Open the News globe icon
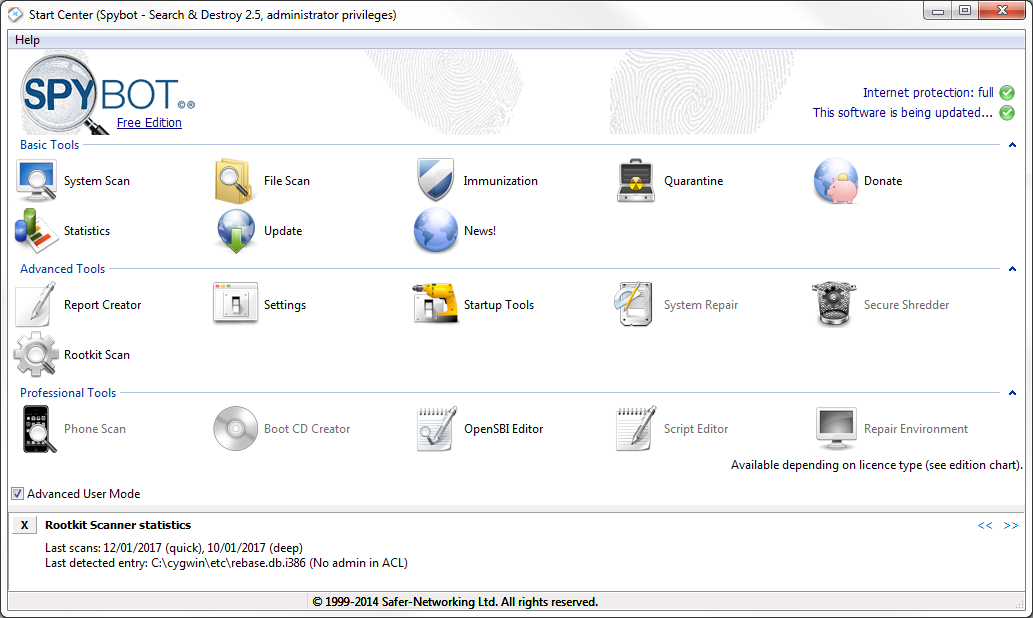Image resolution: width=1033 pixels, height=618 pixels. 435,231
